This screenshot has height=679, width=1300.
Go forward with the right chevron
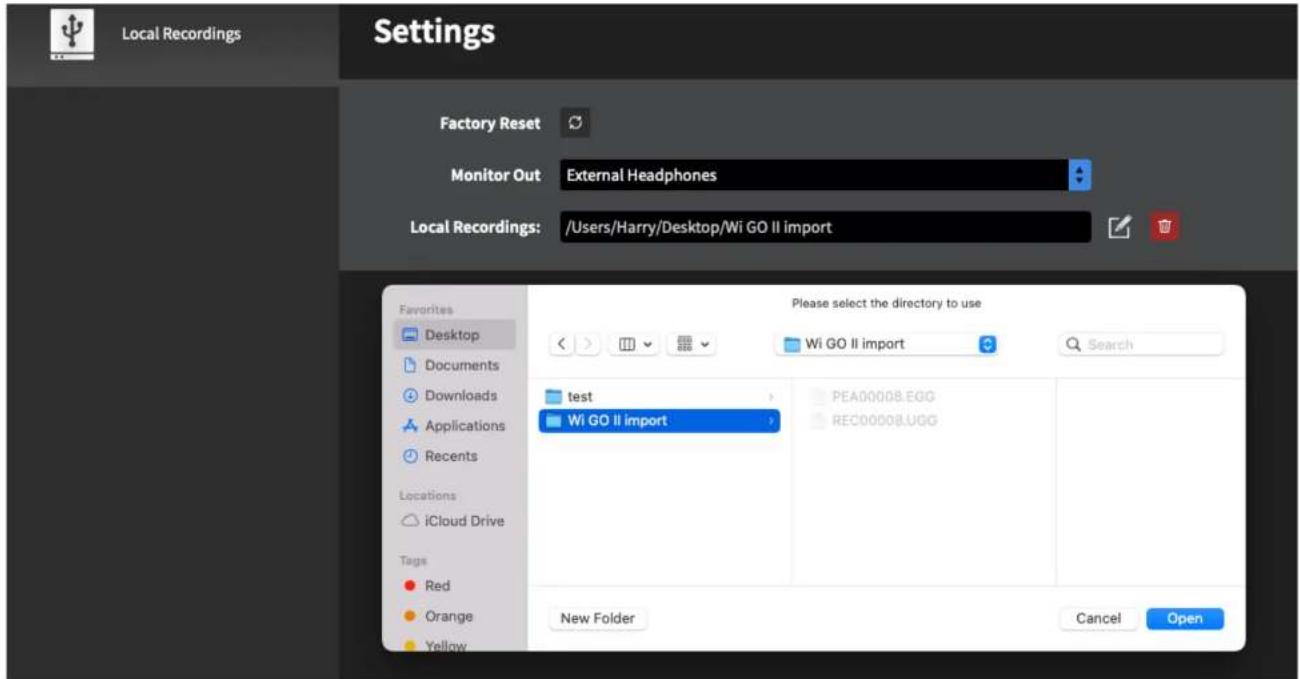587,344
